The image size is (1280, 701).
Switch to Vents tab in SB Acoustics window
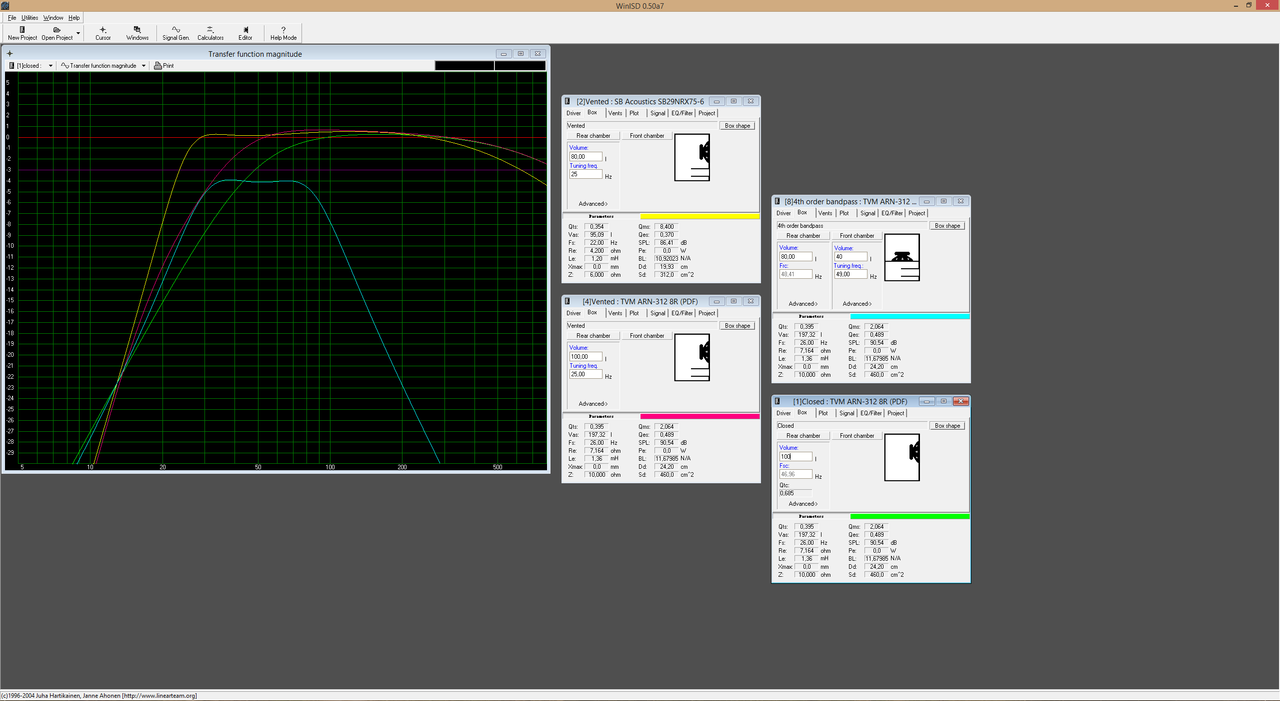tap(615, 113)
